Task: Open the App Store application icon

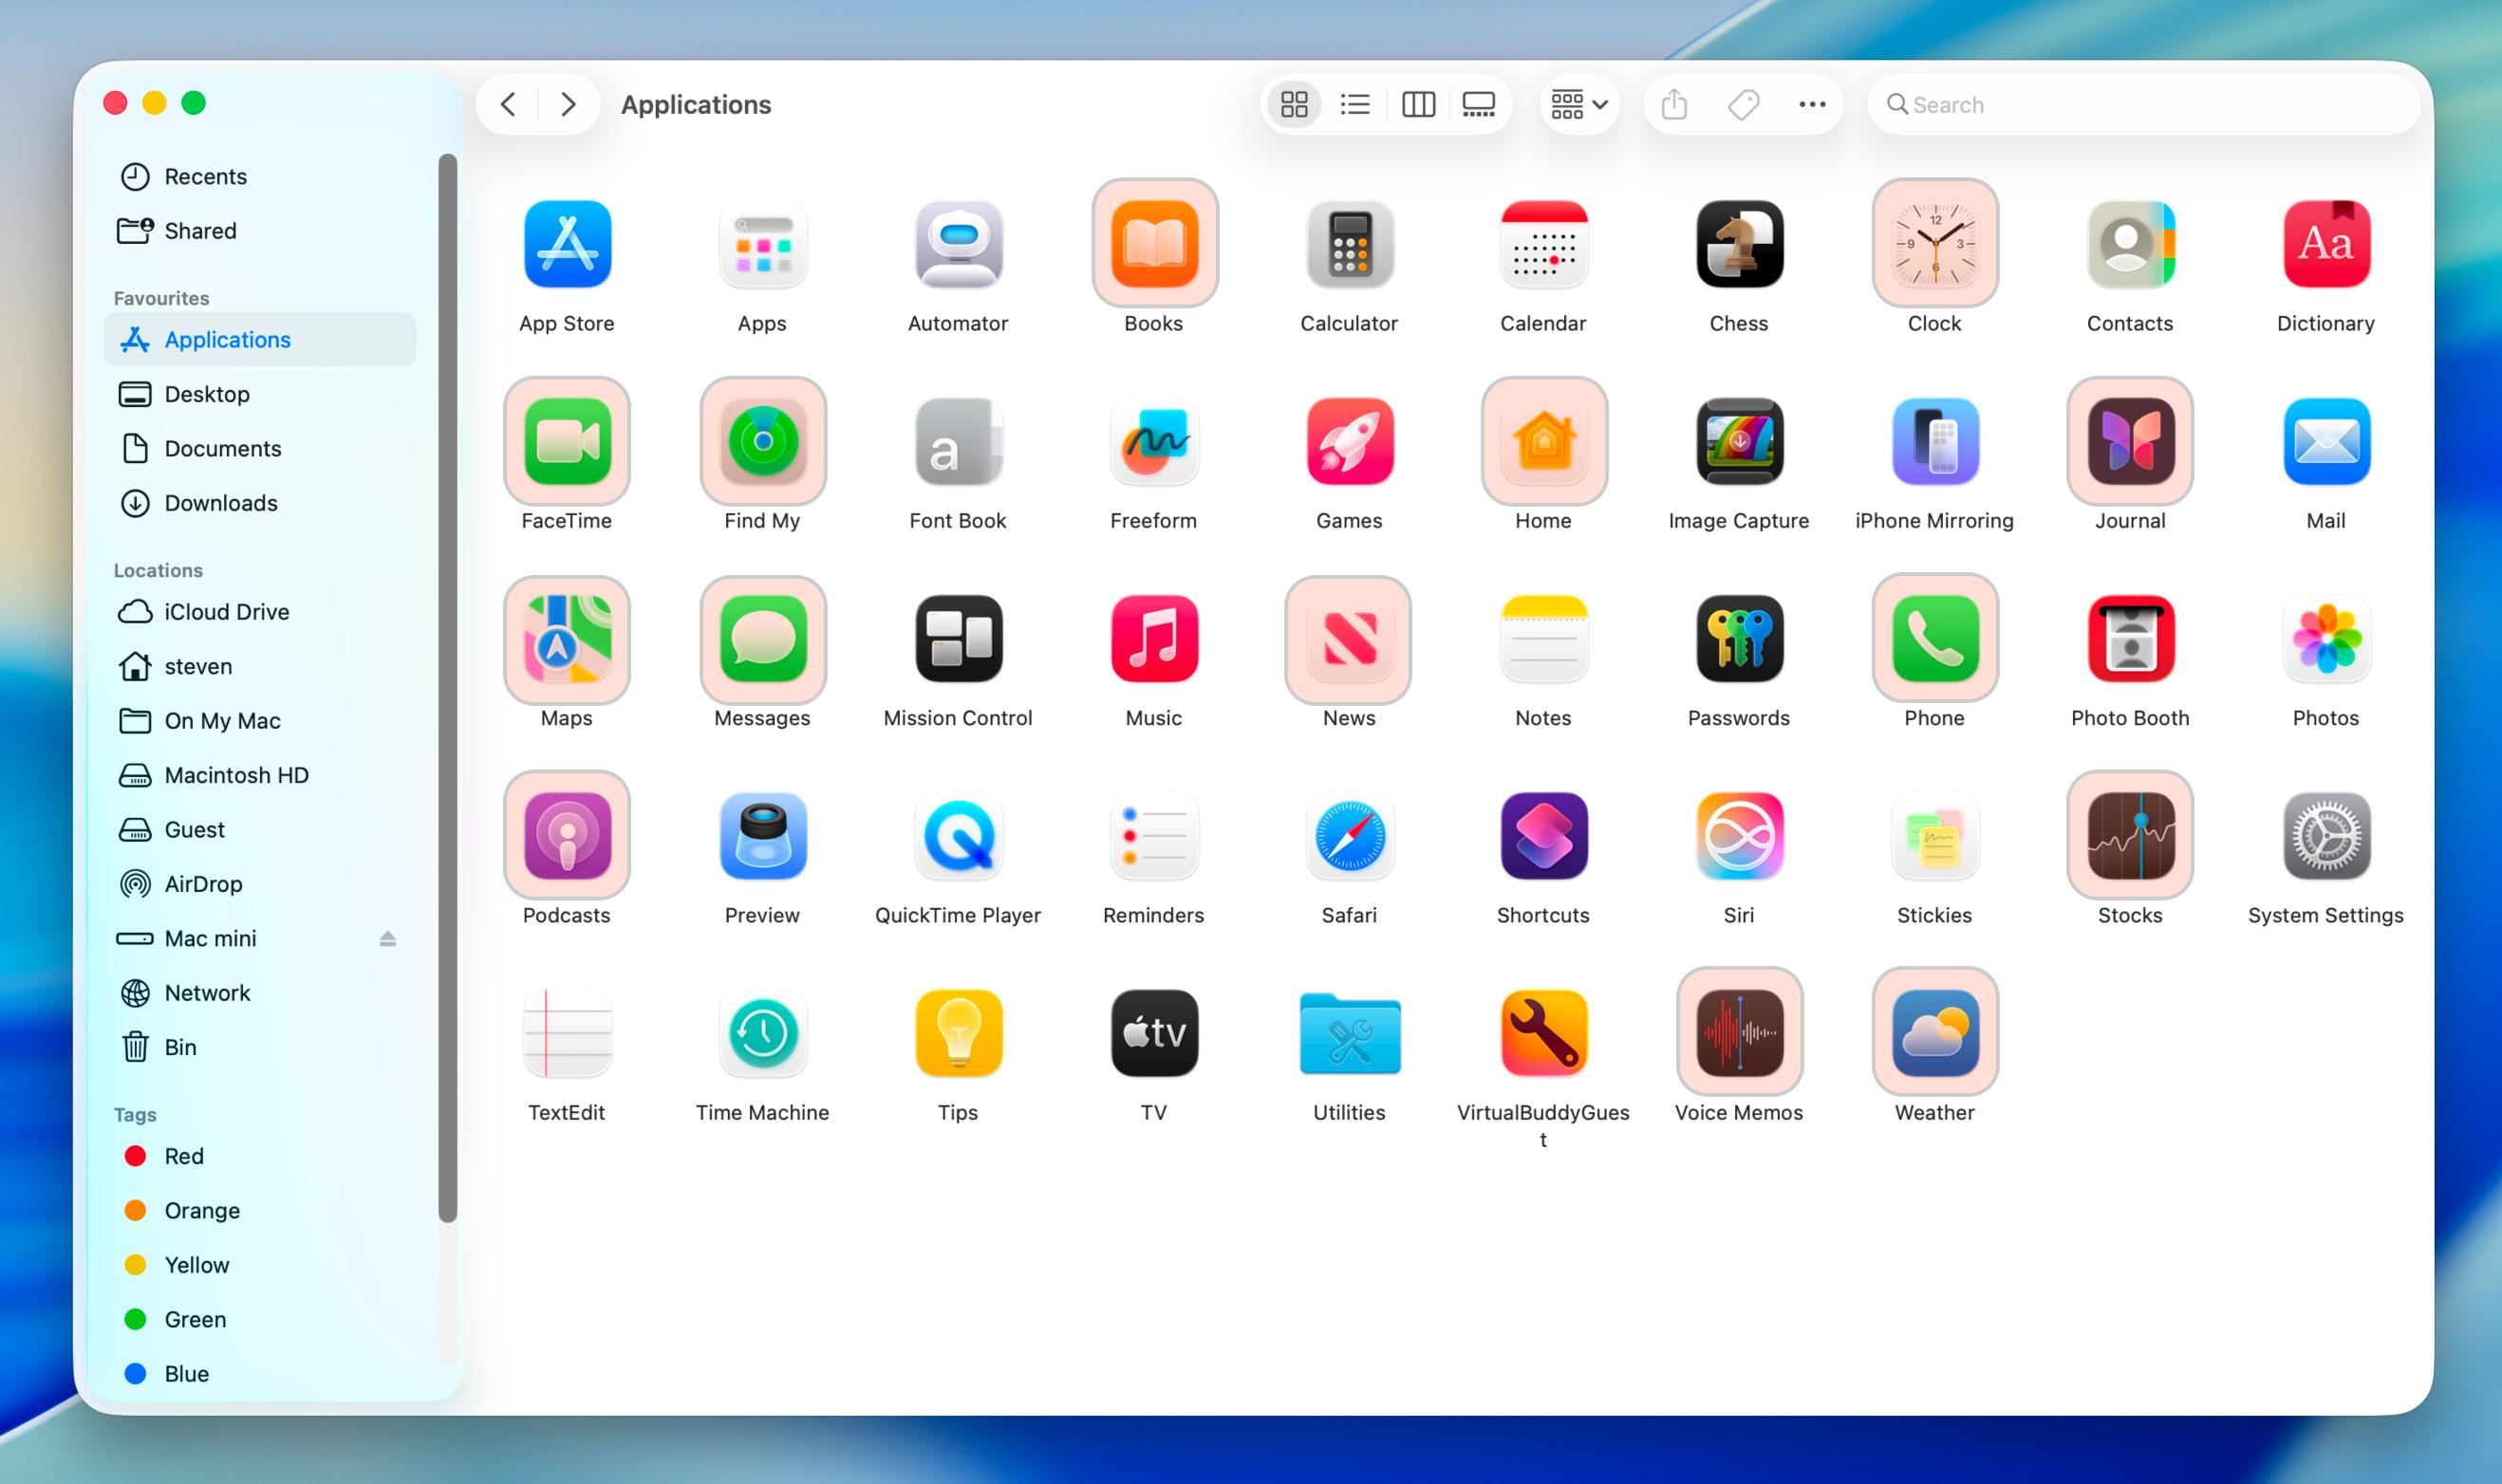Action: [567, 244]
